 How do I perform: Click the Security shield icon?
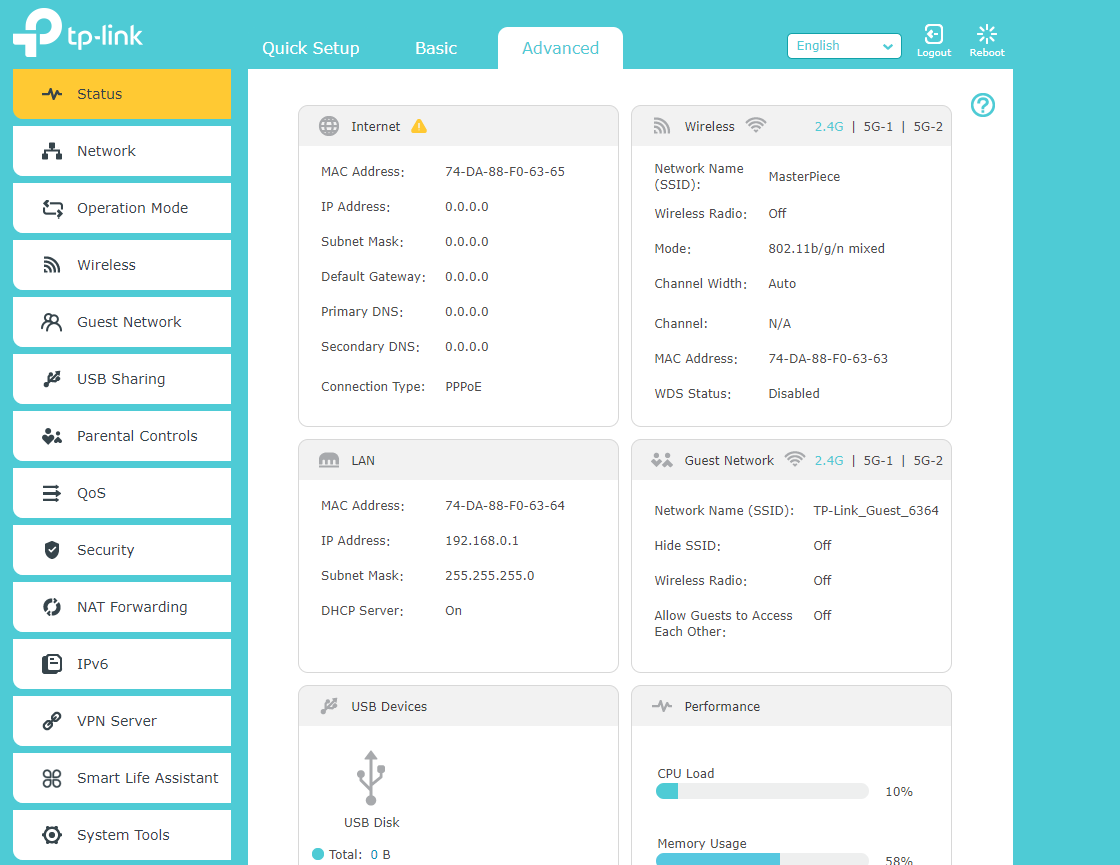coord(51,550)
